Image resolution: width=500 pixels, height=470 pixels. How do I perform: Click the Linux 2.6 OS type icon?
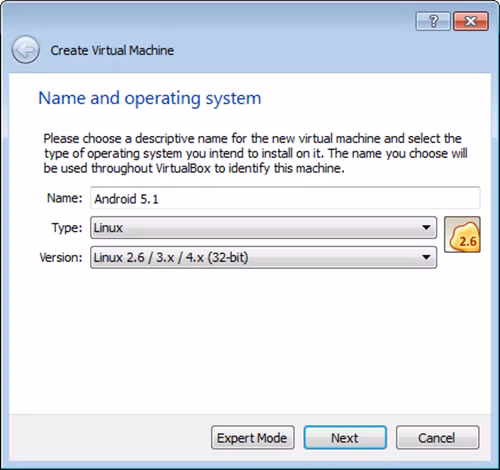[x=462, y=234]
